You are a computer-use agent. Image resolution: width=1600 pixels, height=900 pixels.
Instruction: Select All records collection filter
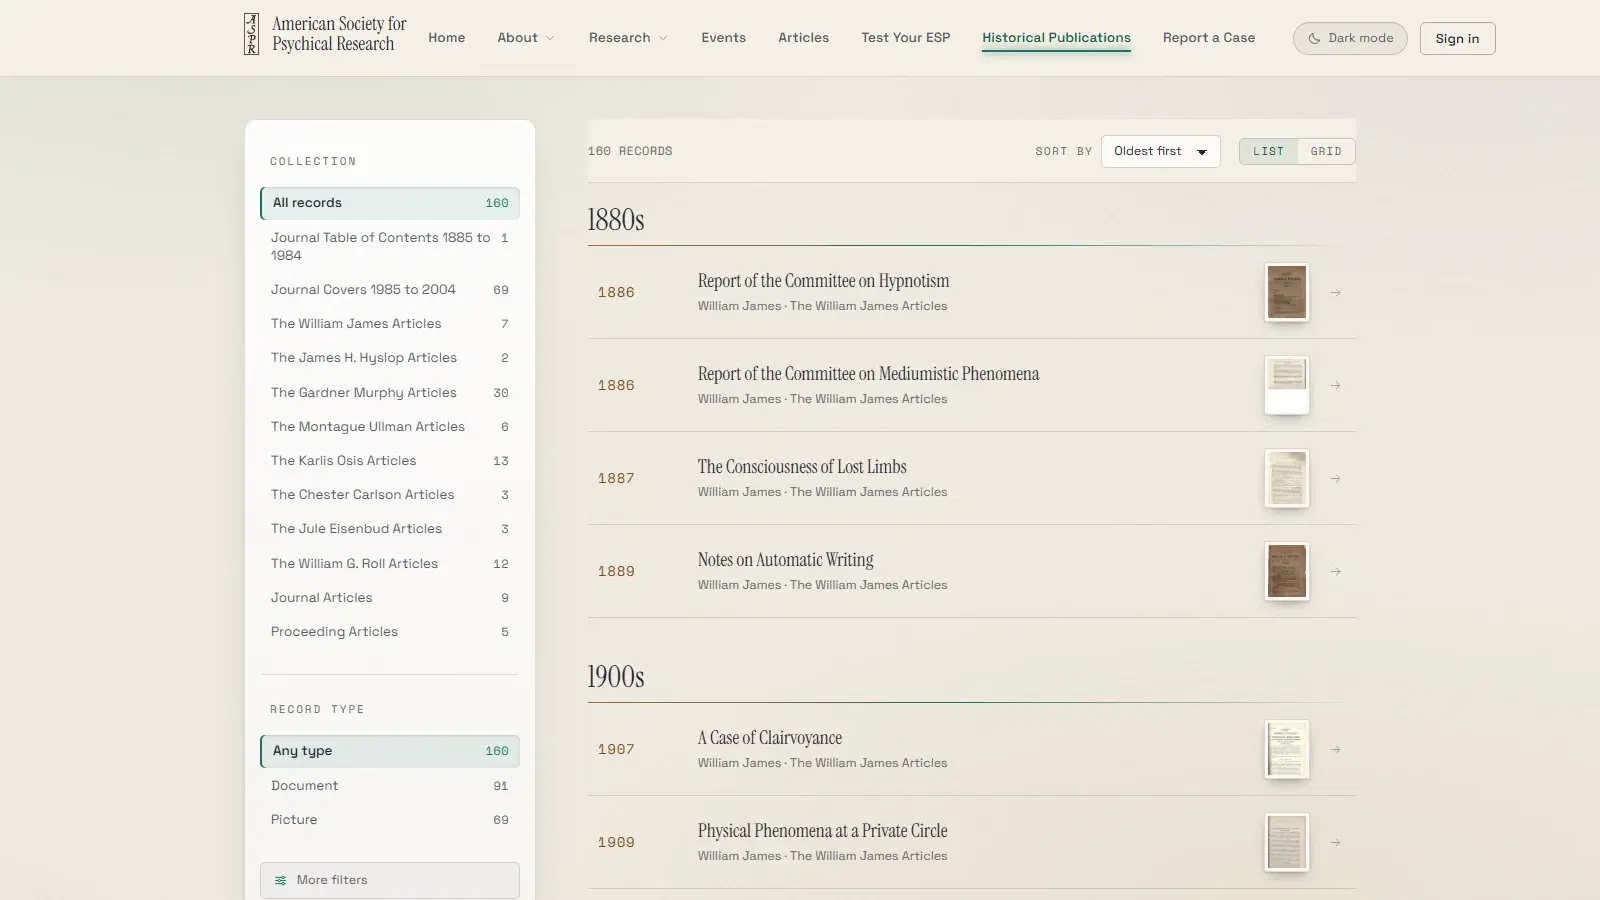[390, 203]
